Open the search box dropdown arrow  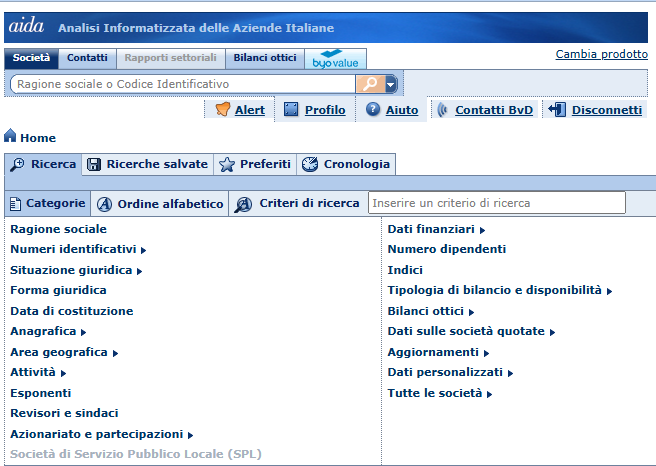391,84
